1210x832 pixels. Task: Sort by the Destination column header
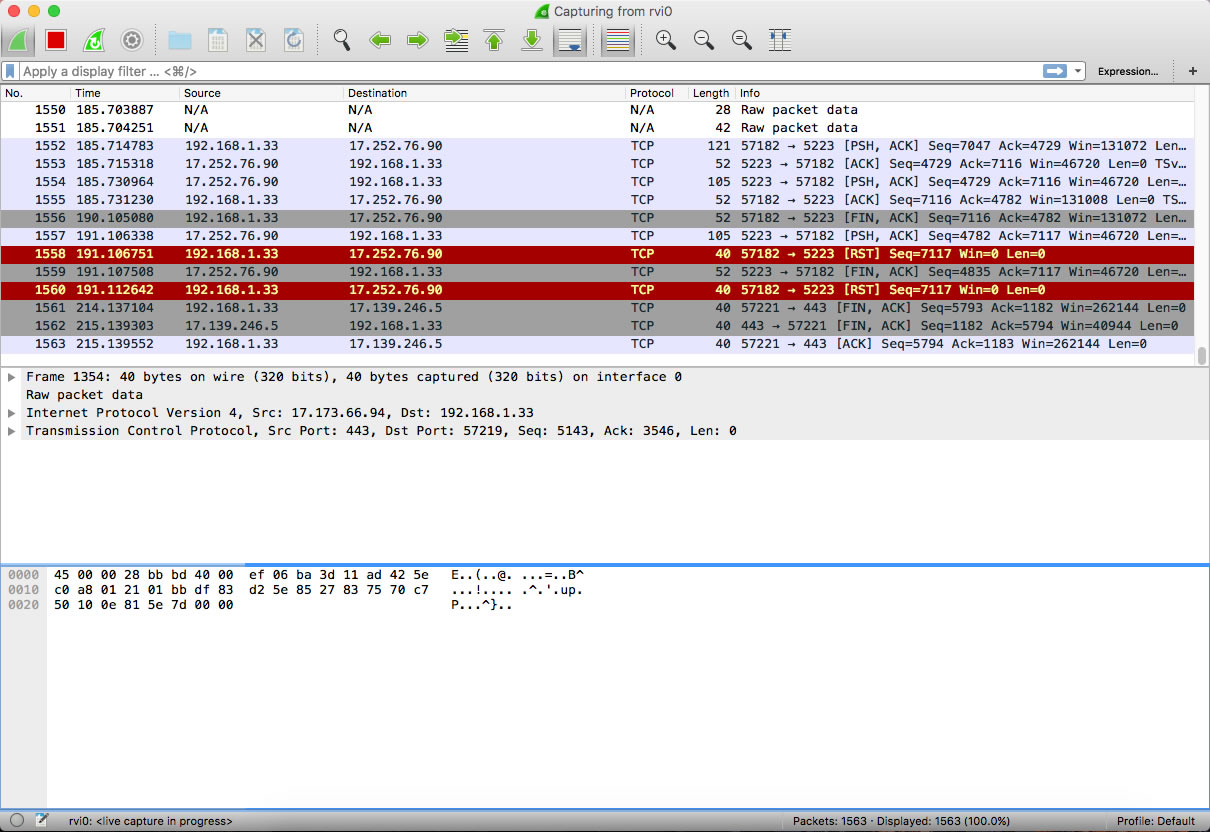pyautogui.click(x=485, y=93)
